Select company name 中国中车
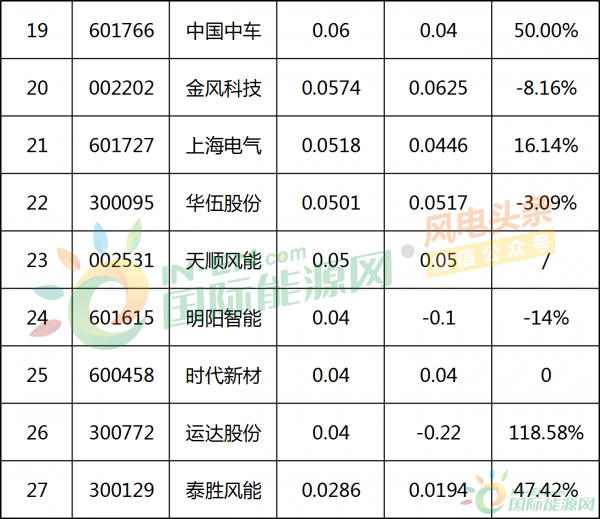The width and height of the screenshot is (600, 519). (223, 31)
